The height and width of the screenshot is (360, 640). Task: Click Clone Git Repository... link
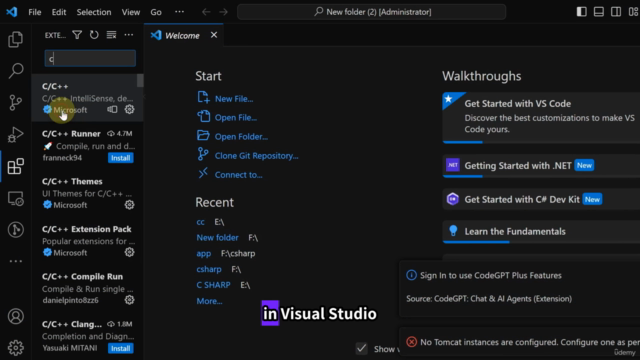(256, 156)
